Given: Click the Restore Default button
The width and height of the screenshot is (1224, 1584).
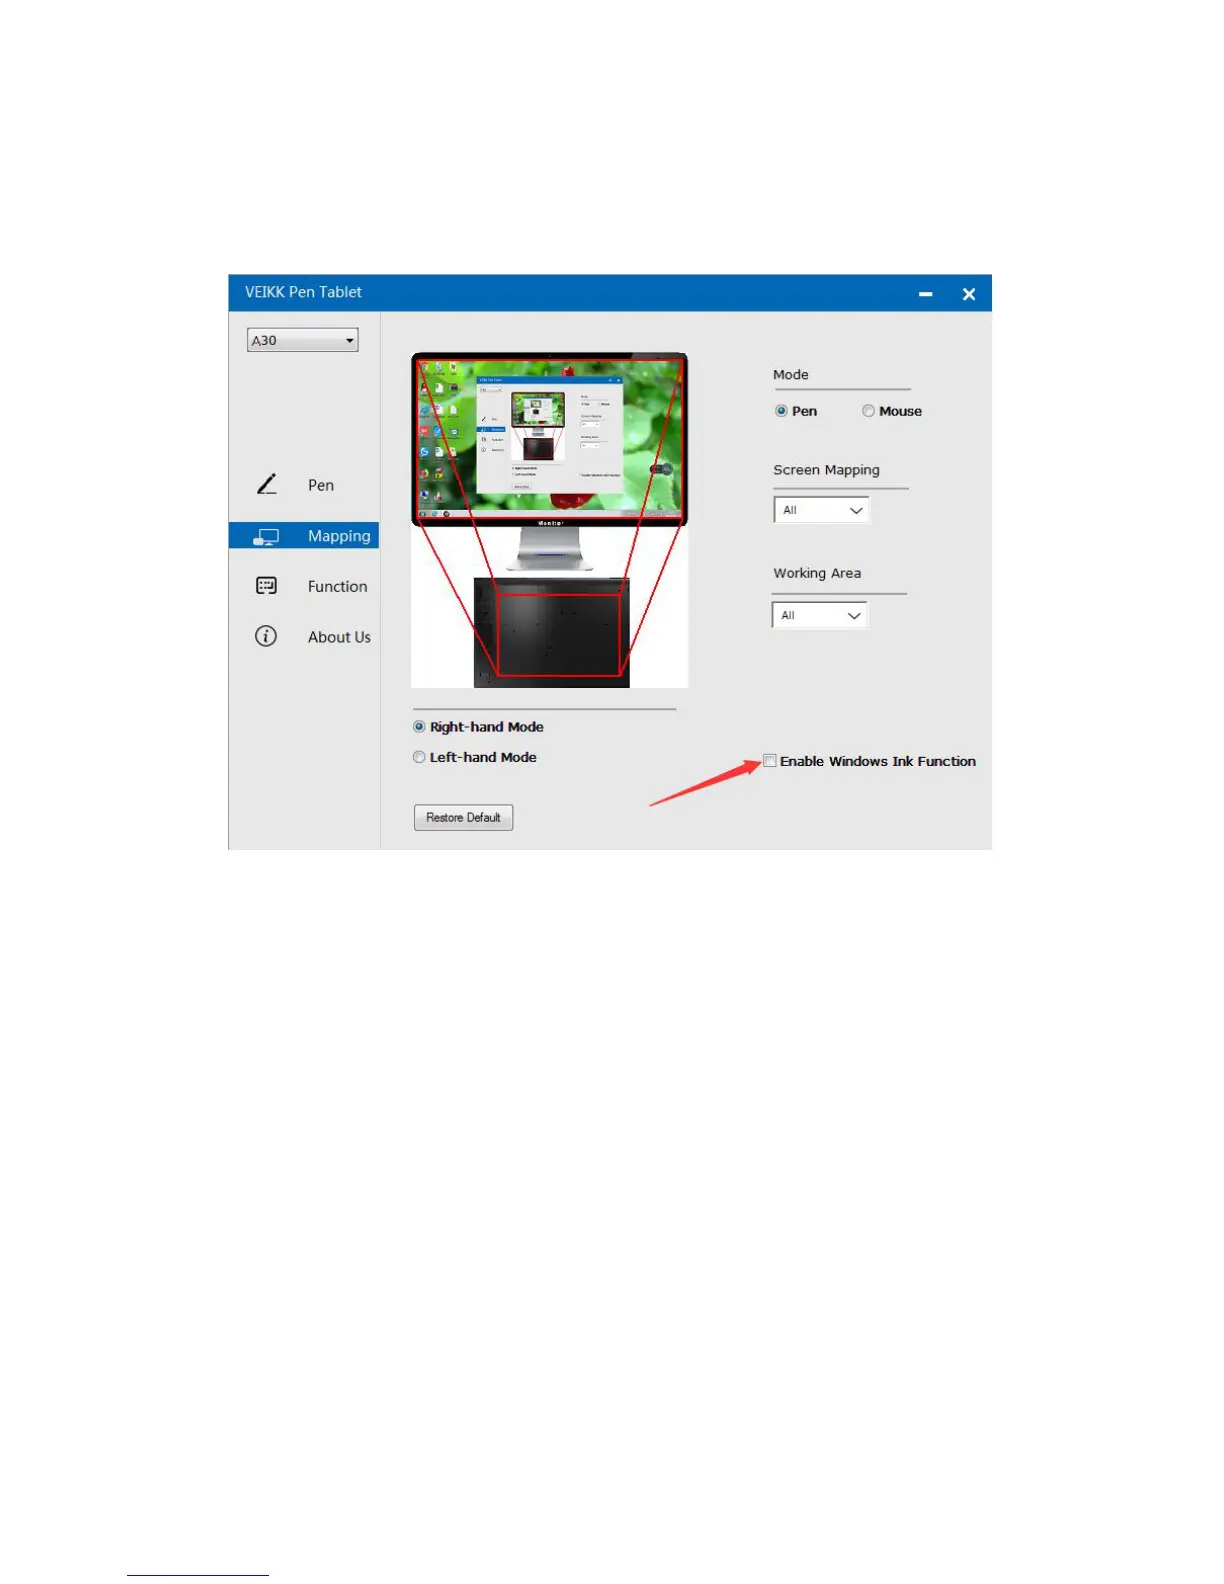Looking at the screenshot, I should point(464,818).
